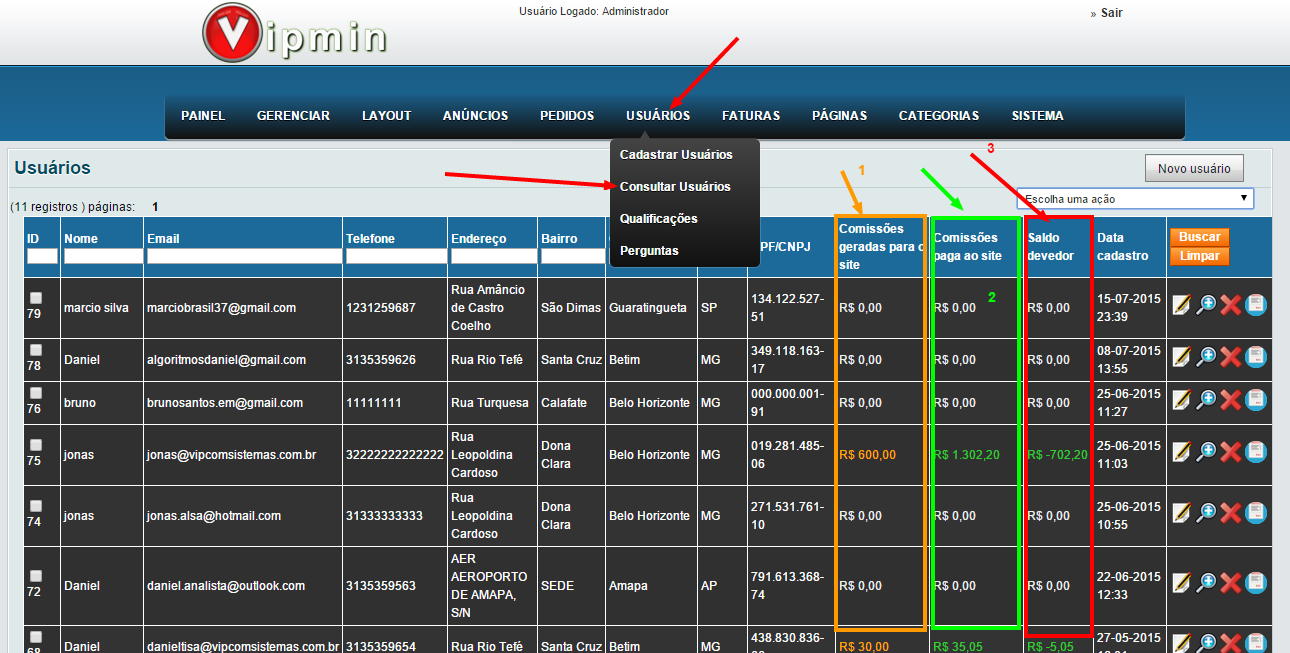
Task: Toggle the checkbox for user ID 74
Action: [36, 506]
